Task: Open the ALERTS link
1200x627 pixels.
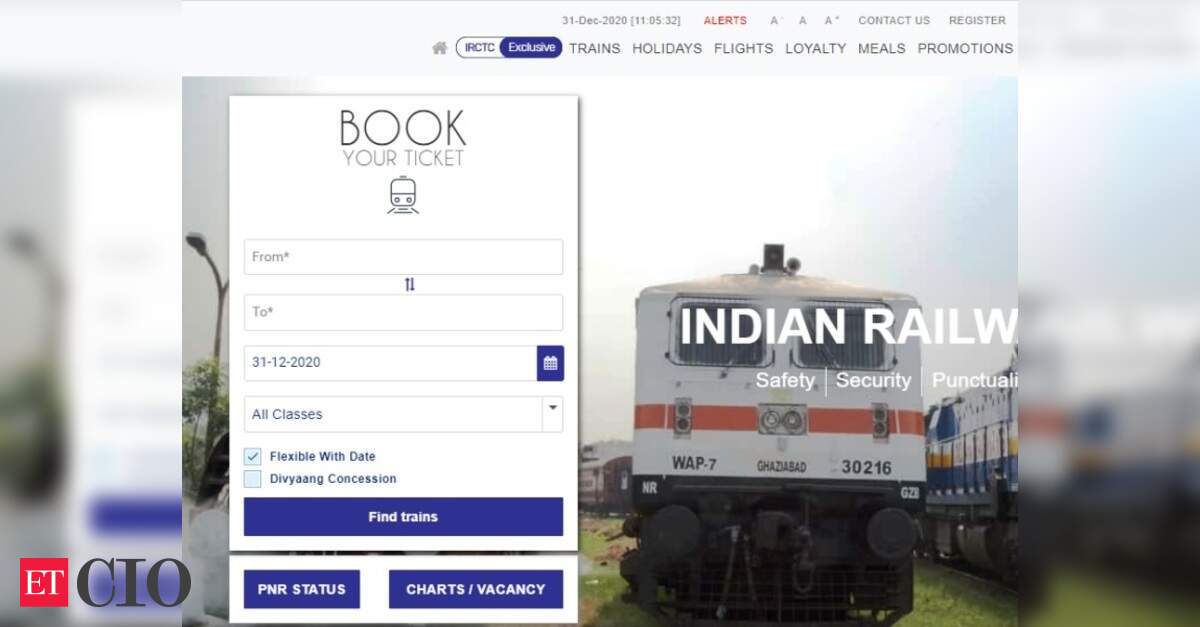Action: 725,20
